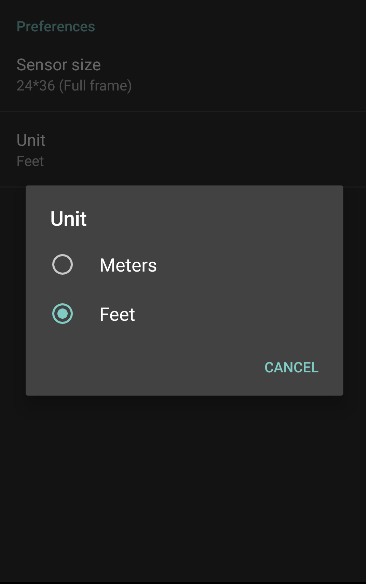Click the Sensor size title text
This screenshot has width=366, height=584.
pos(58,65)
